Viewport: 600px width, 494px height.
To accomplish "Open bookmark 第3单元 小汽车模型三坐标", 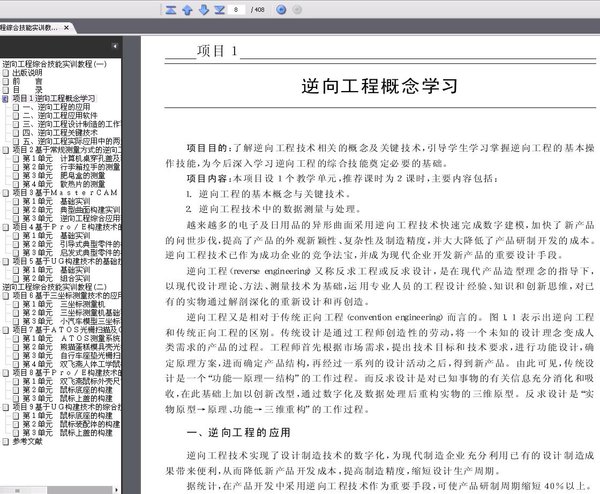I will tap(72, 321).
